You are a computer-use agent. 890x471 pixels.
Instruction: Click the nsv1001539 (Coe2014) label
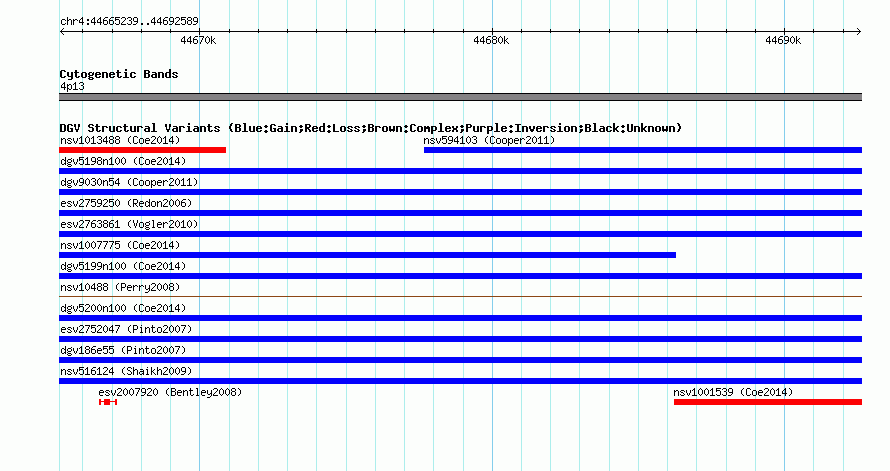tap(733, 392)
